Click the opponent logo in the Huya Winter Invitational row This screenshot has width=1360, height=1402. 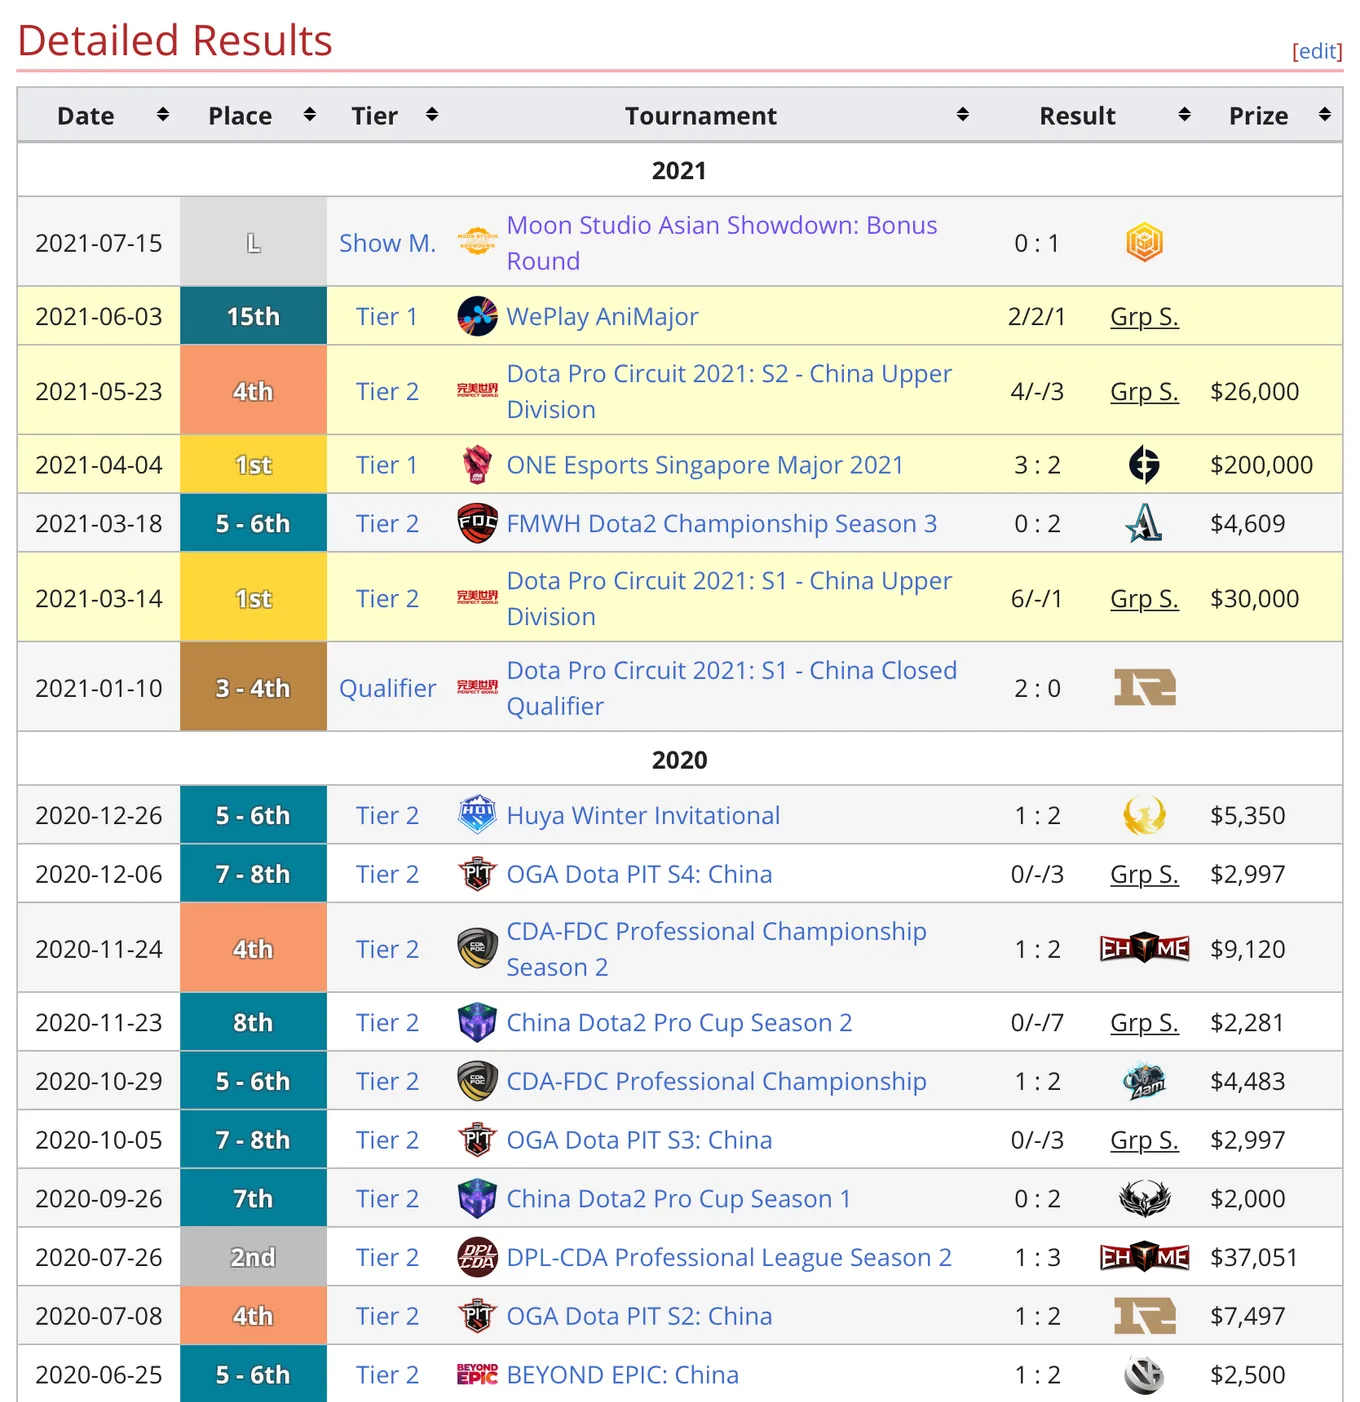tap(1144, 815)
